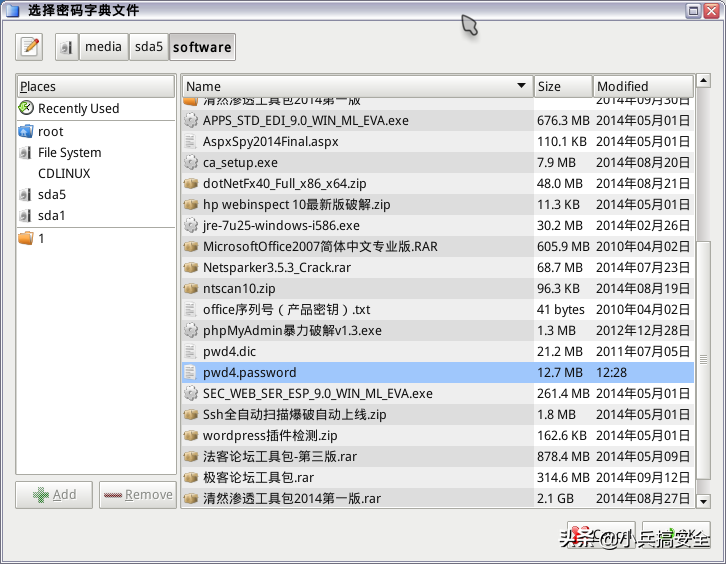Go to the media path segment
726x564 pixels.
pos(103,47)
